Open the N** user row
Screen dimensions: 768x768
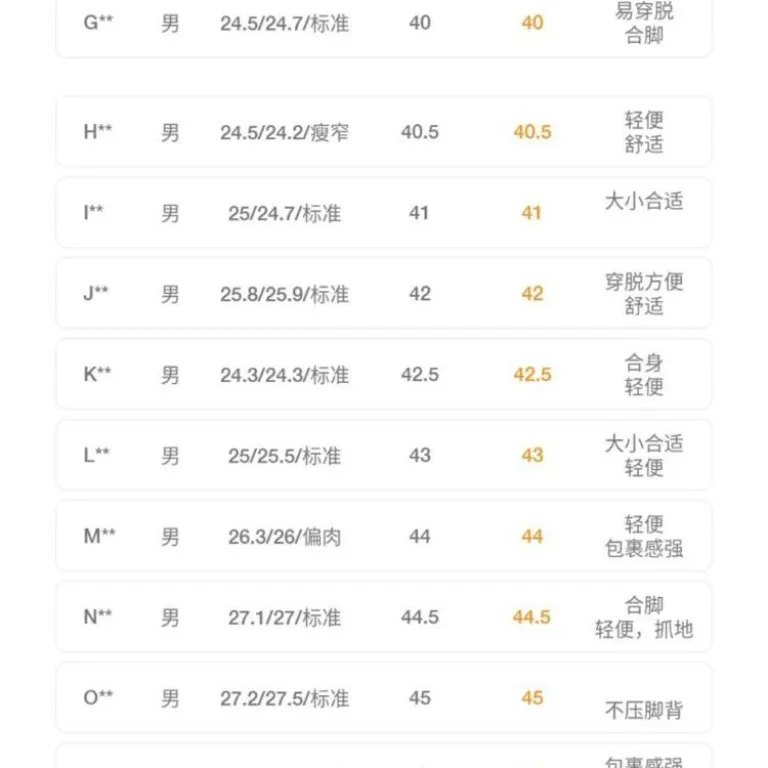384,617
